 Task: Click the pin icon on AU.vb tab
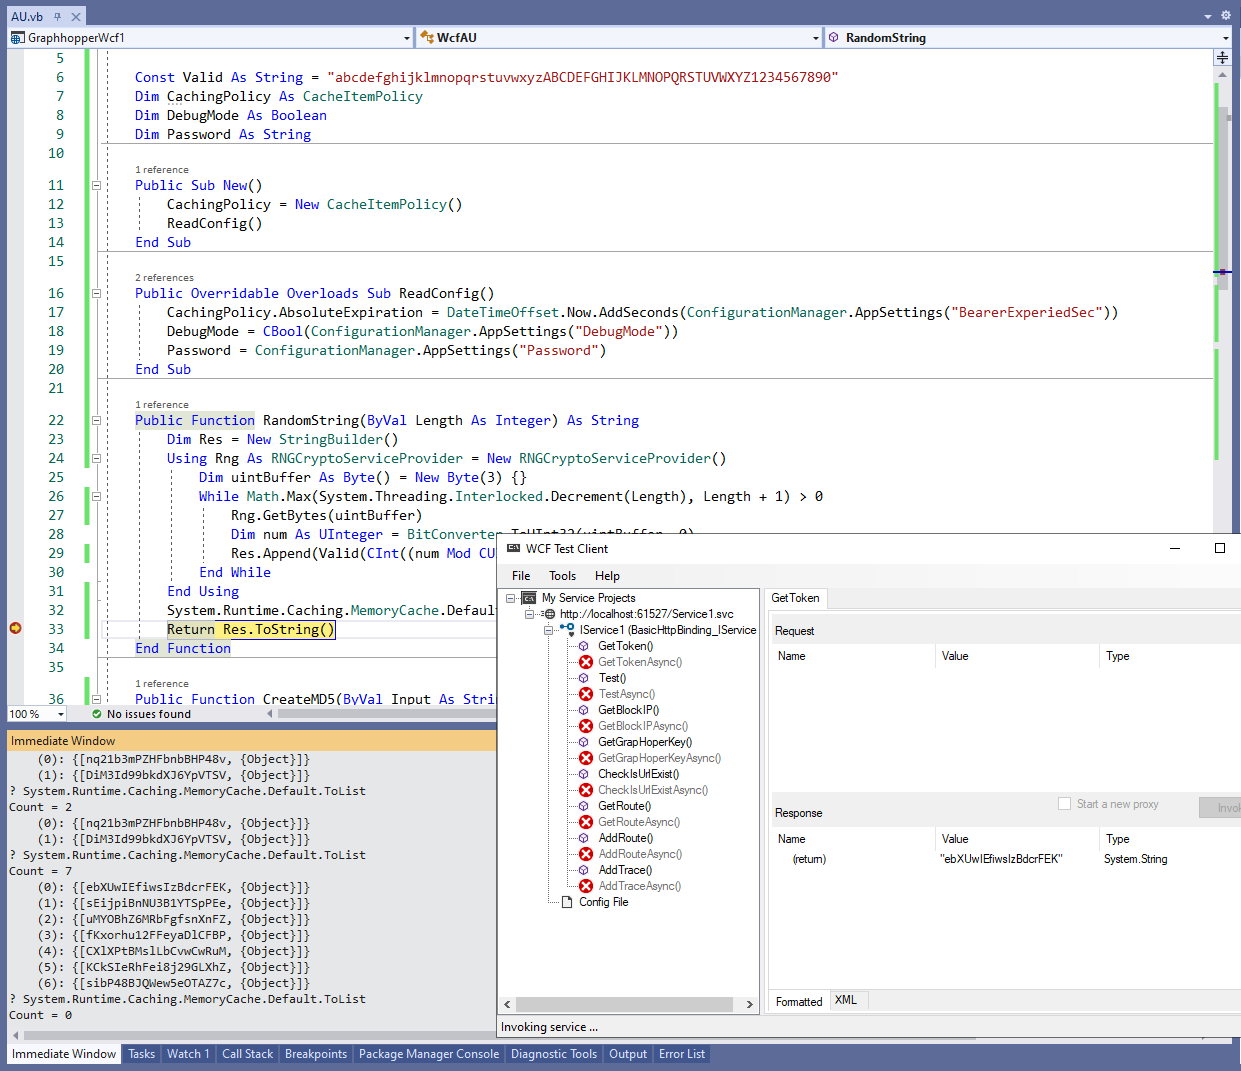(x=58, y=16)
